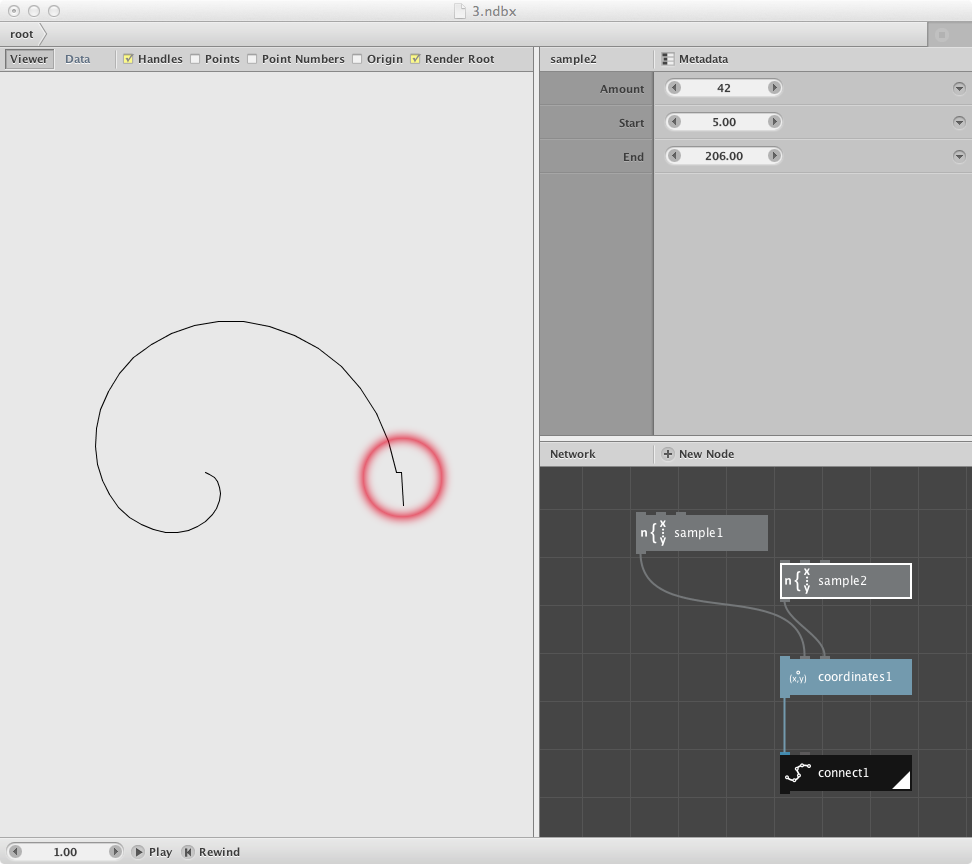Image resolution: width=972 pixels, height=864 pixels.
Task: Click the sample1 node icon
Action: pos(653,532)
